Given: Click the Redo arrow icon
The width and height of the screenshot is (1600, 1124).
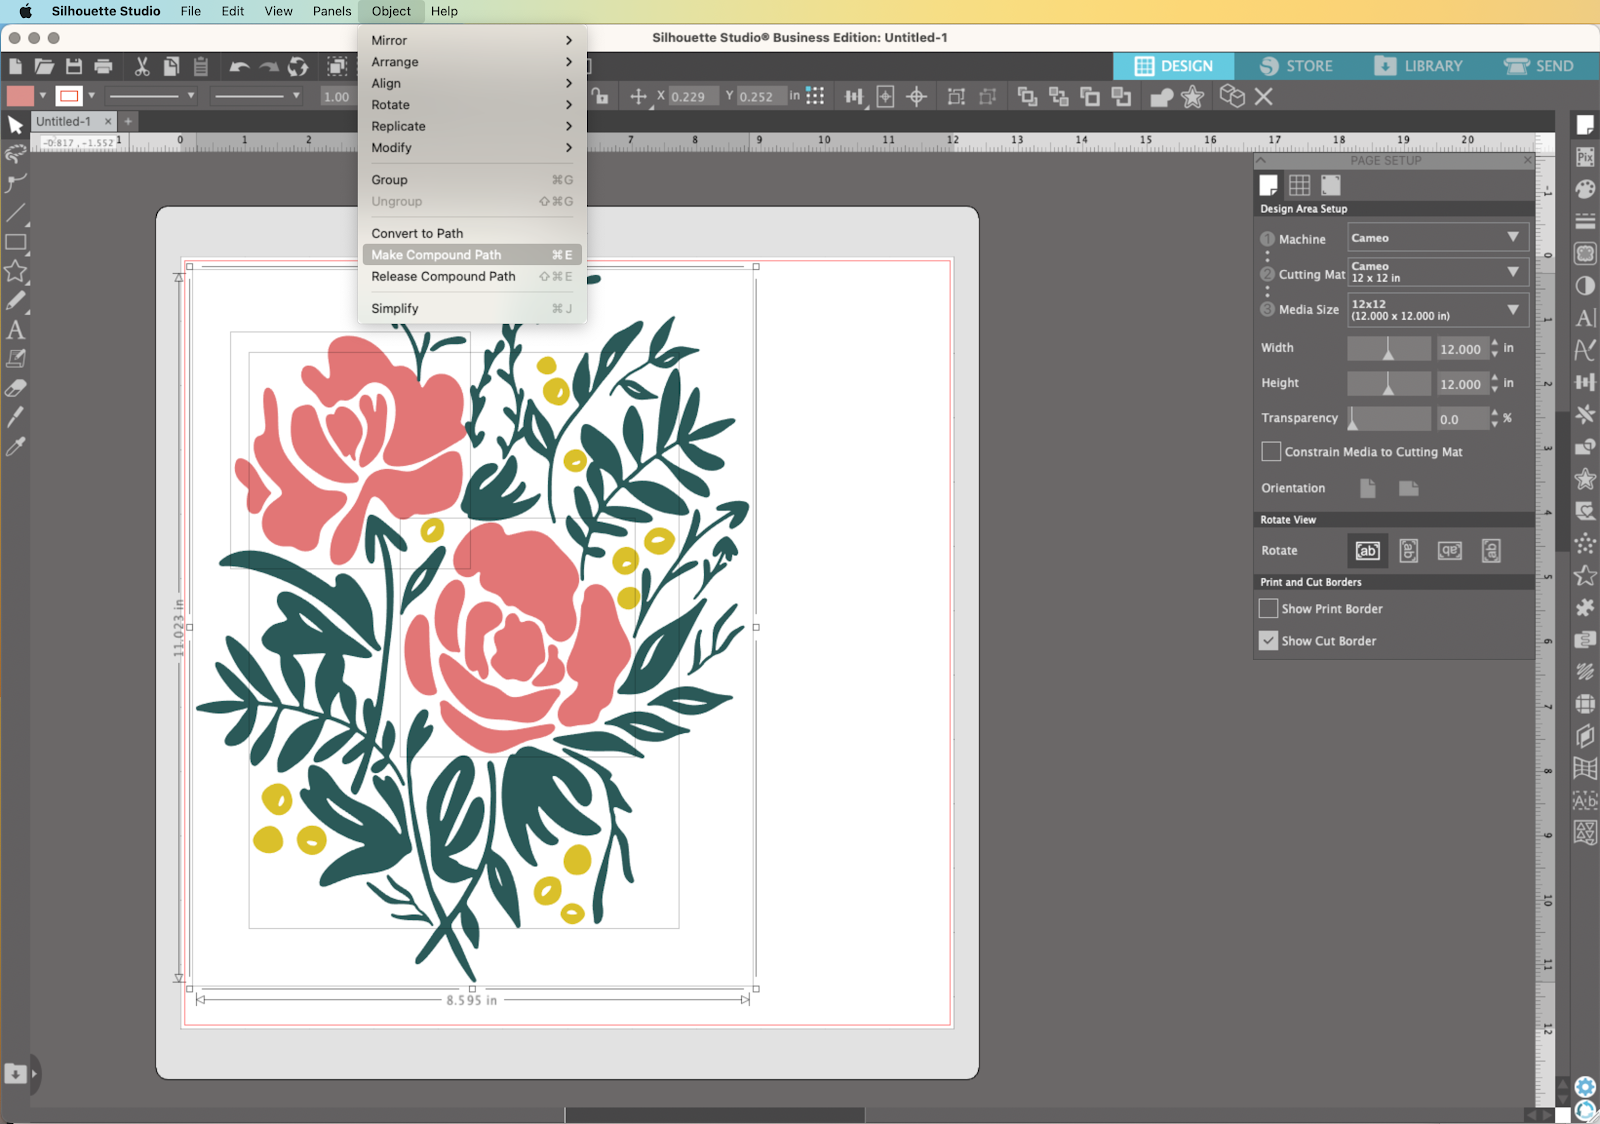Looking at the screenshot, I should click(x=269, y=67).
